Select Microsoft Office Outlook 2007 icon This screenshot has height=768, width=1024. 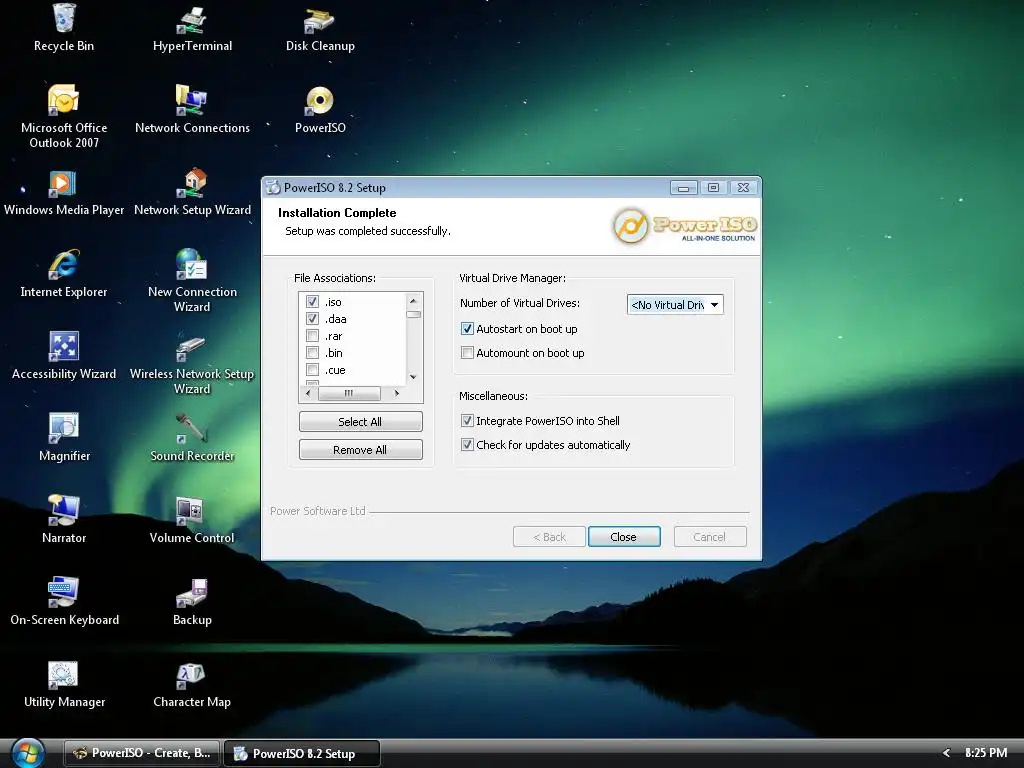pos(64,116)
